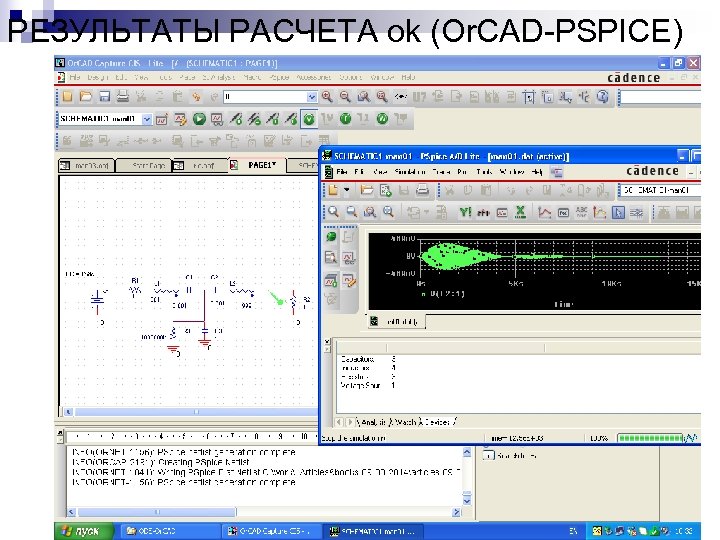Open SCHEMATIC1 simulation profile dropdown

[x=146, y=119]
